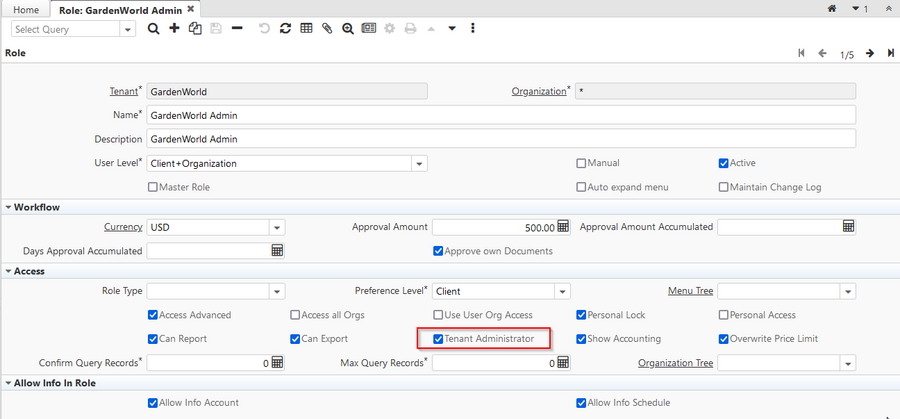The image size is (900, 419).
Task: Expand the Currency dropdown list
Action: (x=277, y=227)
